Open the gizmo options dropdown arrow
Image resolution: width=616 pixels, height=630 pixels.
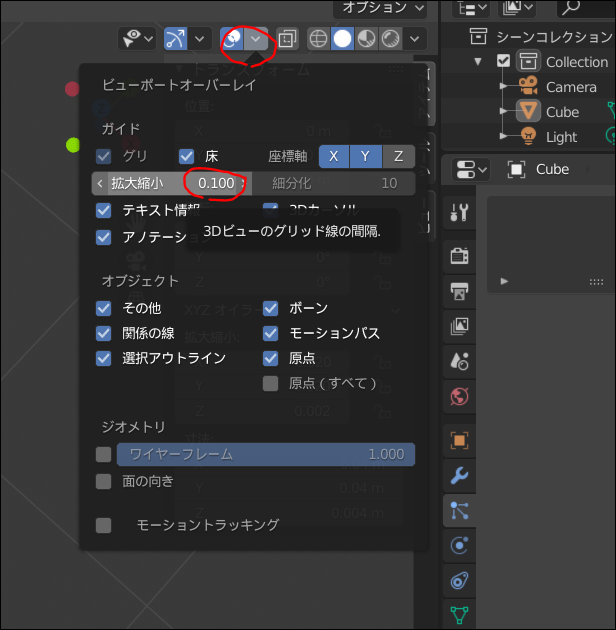click(x=199, y=39)
